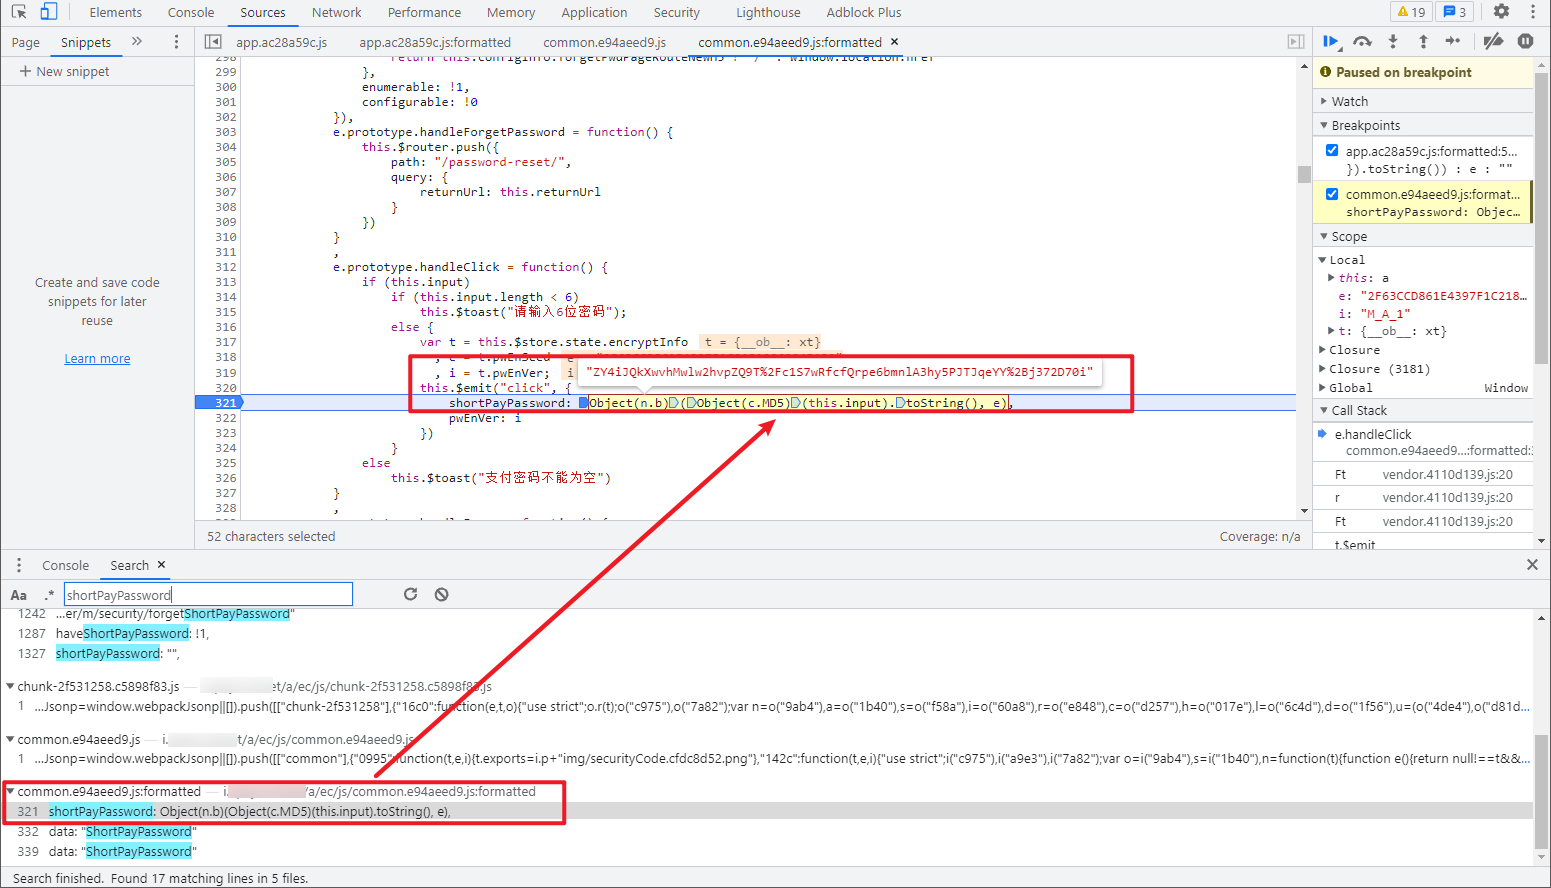Show more navigator tabs chevron
The width and height of the screenshot is (1551, 888).
coord(137,42)
